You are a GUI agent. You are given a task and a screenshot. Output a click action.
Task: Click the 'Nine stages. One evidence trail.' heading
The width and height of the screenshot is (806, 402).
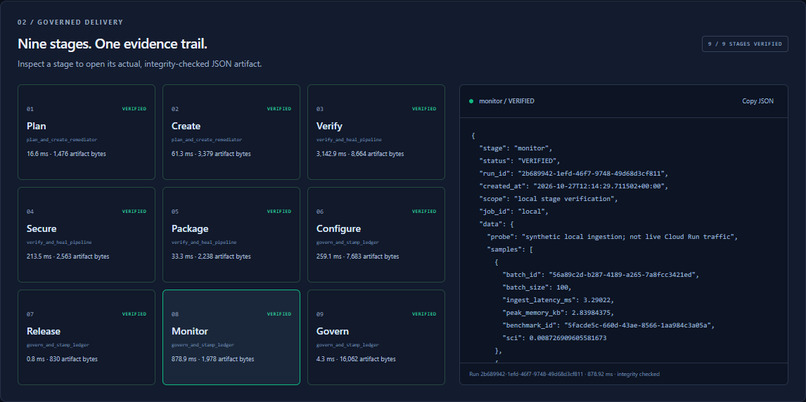point(113,44)
